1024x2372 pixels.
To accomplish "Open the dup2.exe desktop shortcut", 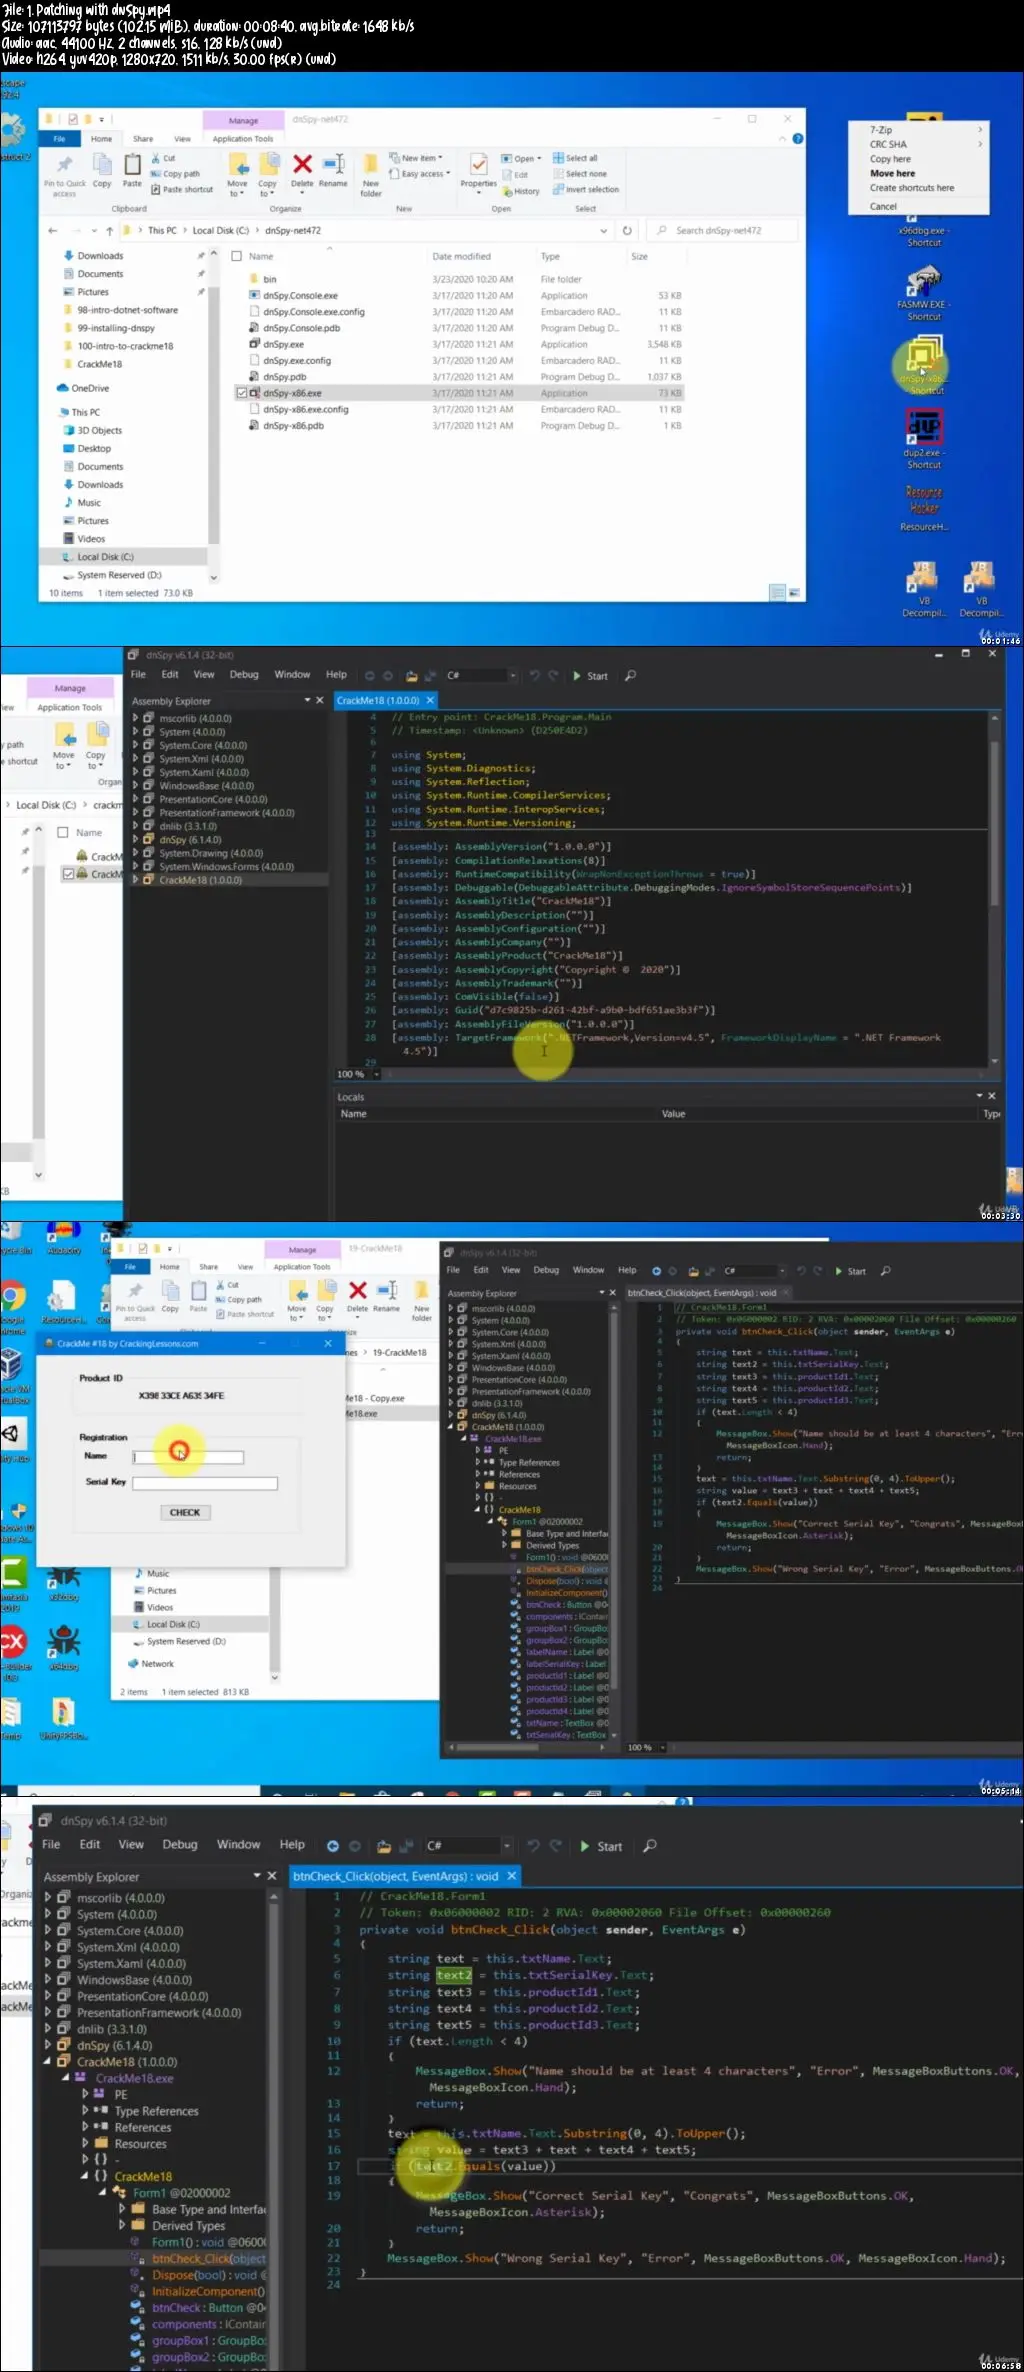I will pyautogui.click(x=924, y=440).
